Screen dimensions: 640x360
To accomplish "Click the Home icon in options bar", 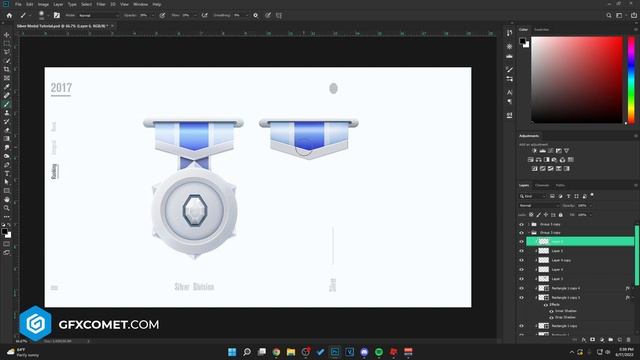I will tap(9, 16).
